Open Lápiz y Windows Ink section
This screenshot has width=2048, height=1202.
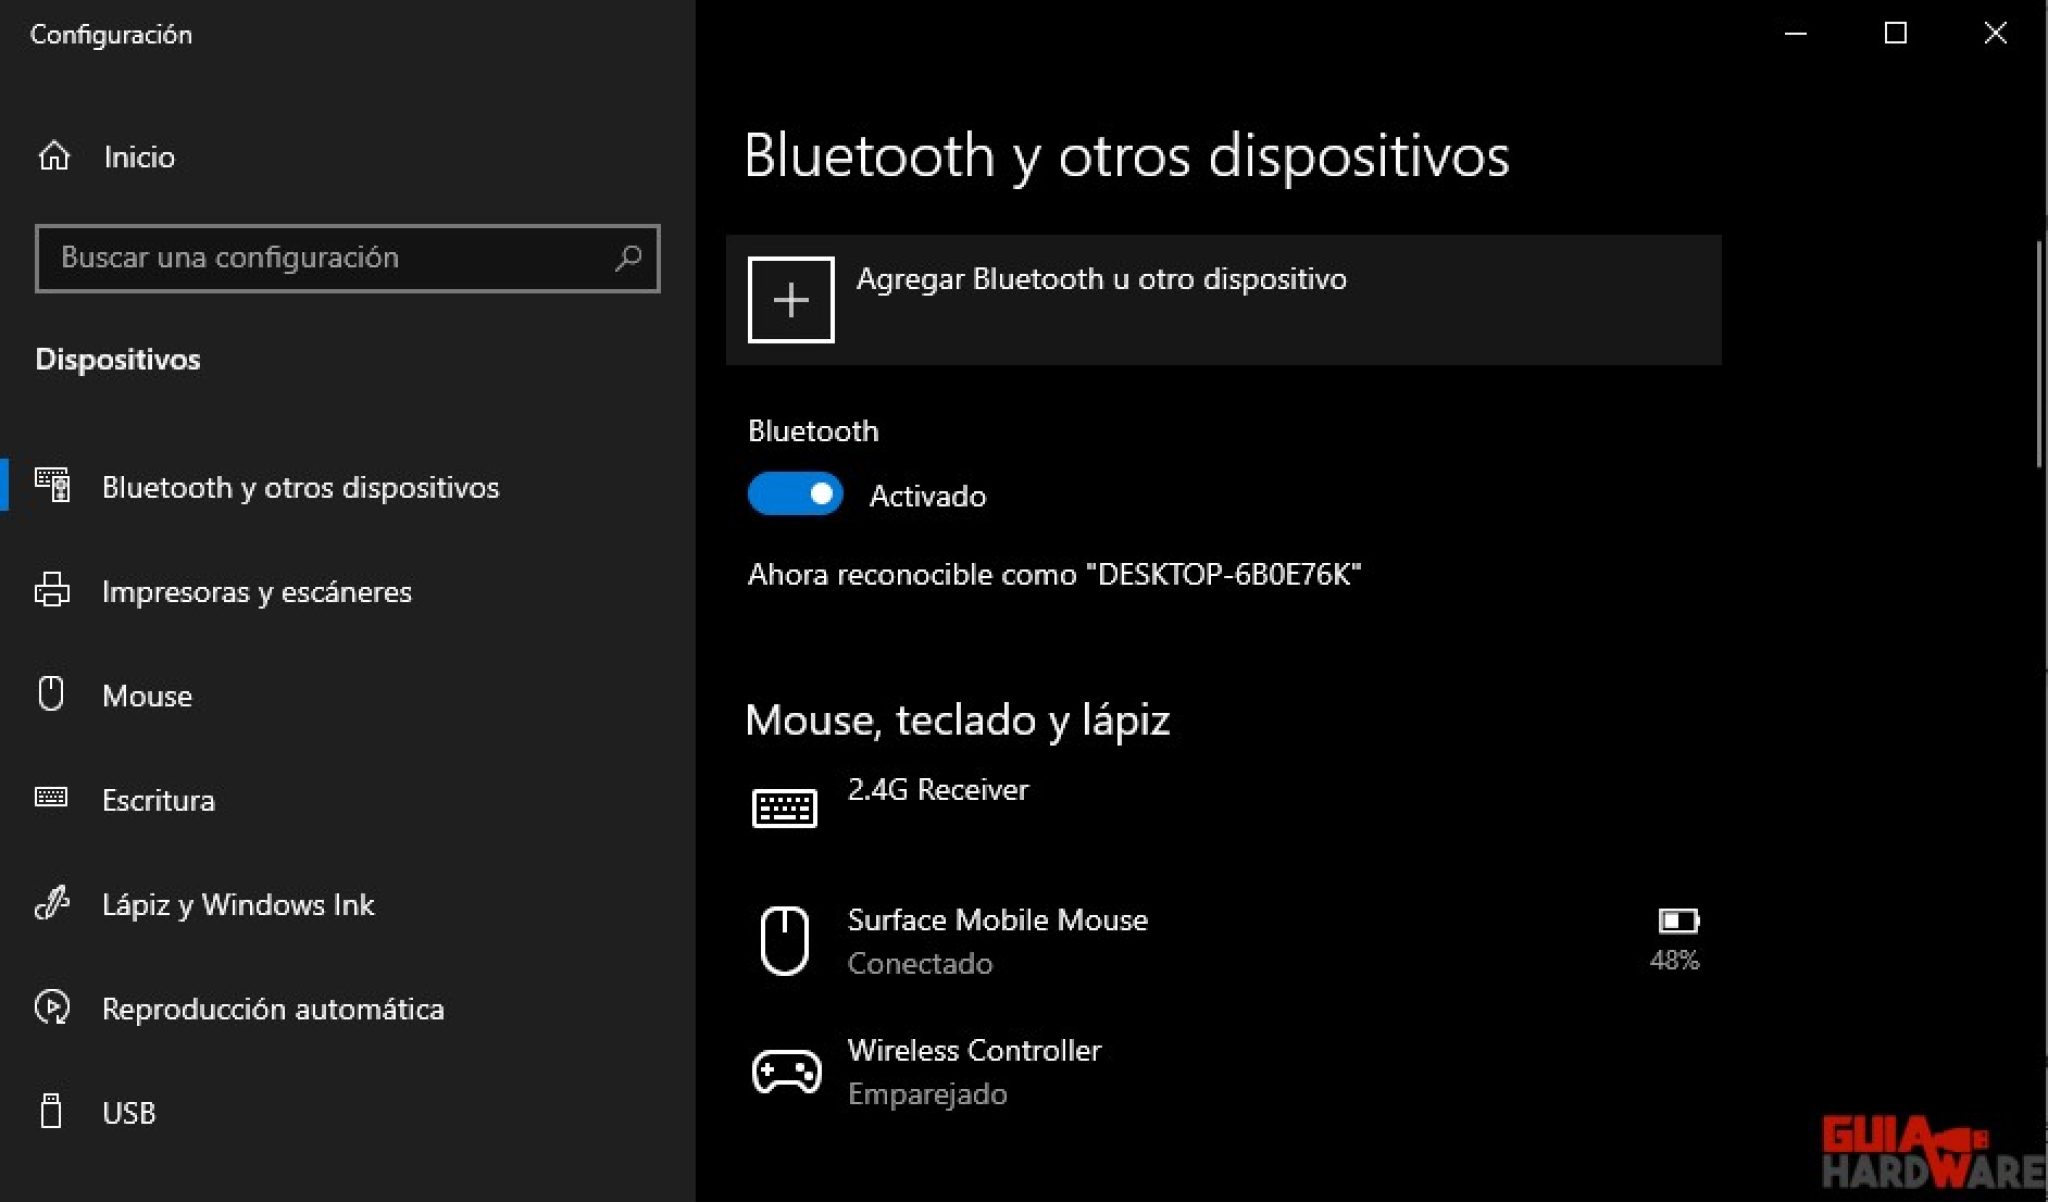coord(348,904)
